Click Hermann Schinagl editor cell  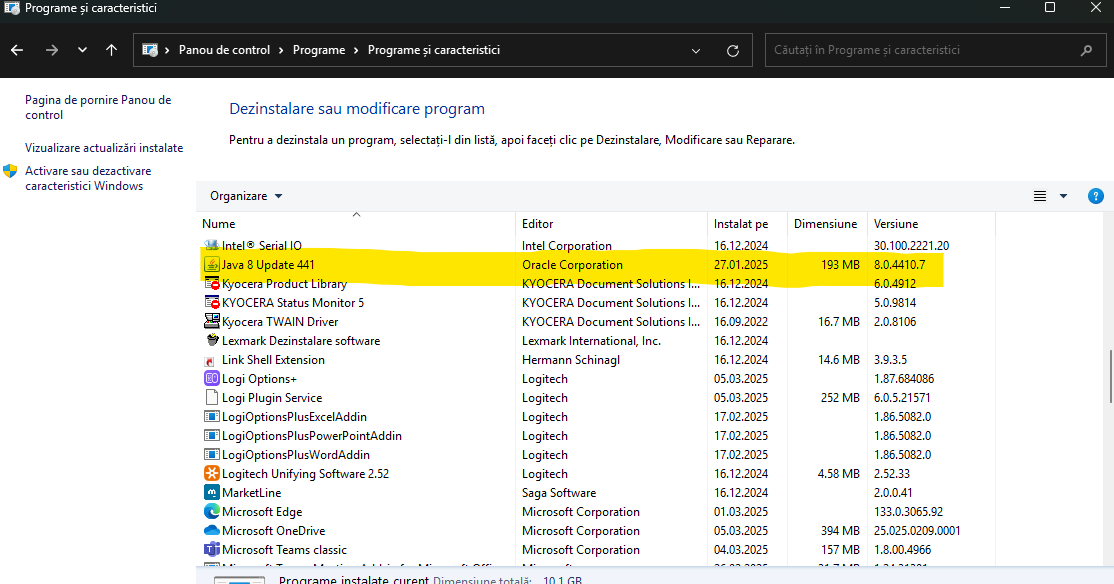(x=570, y=360)
